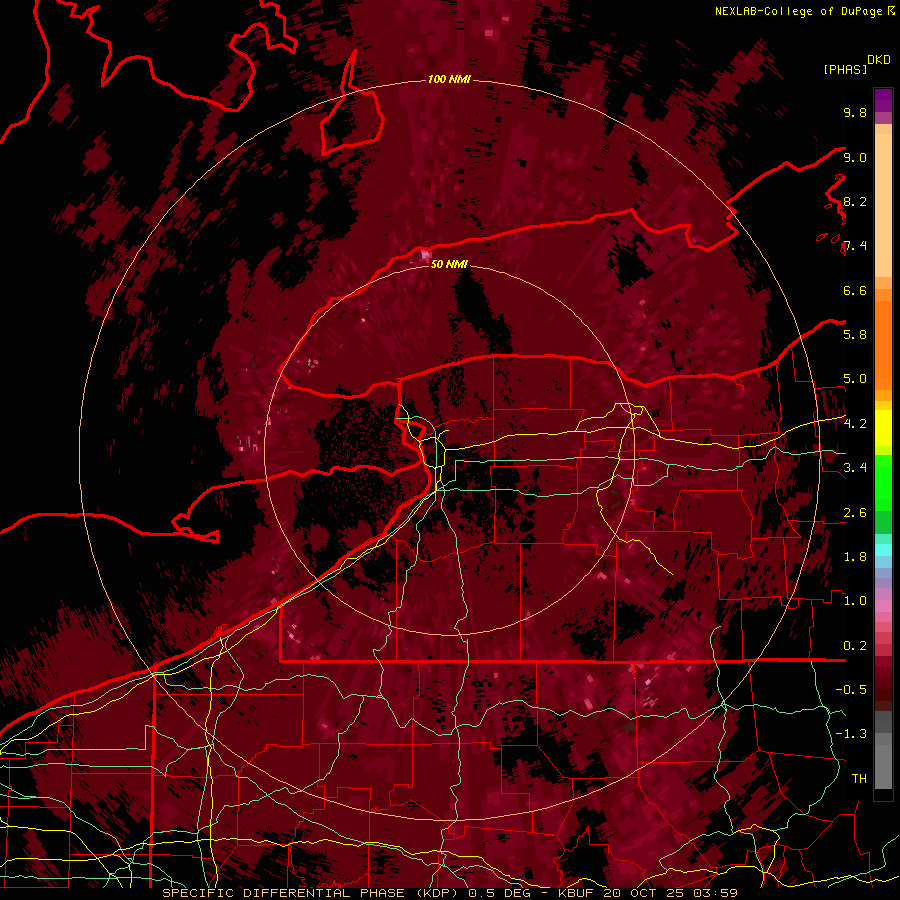The image size is (900, 900).
Task: Click the pink band of color scale
Action: [x=883, y=606]
